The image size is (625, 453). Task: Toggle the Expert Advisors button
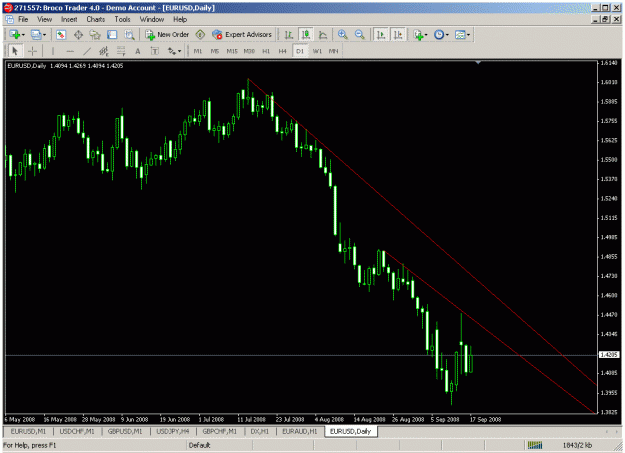pos(242,35)
